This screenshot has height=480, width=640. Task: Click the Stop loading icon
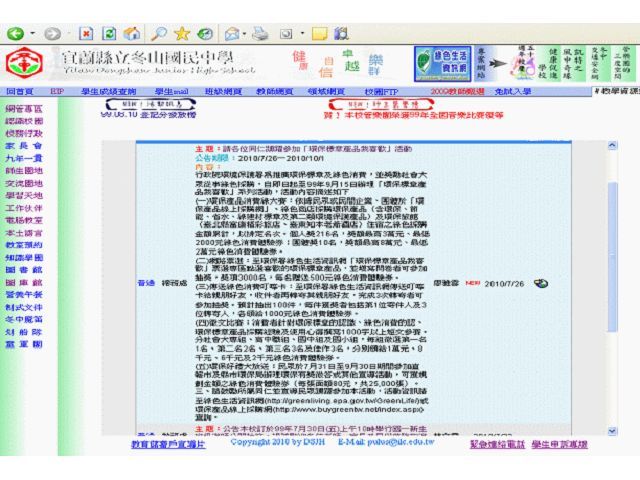(x=87, y=33)
